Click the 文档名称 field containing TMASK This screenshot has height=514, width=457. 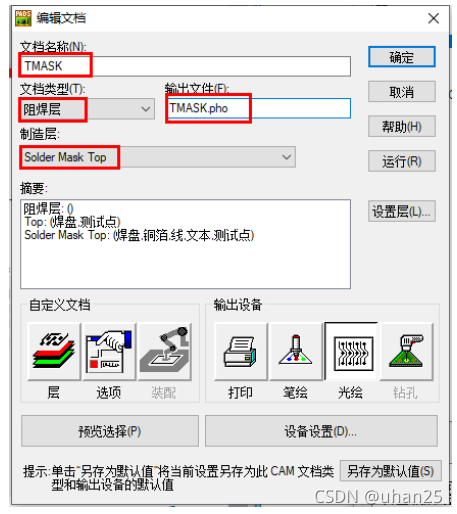[x=185, y=66]
